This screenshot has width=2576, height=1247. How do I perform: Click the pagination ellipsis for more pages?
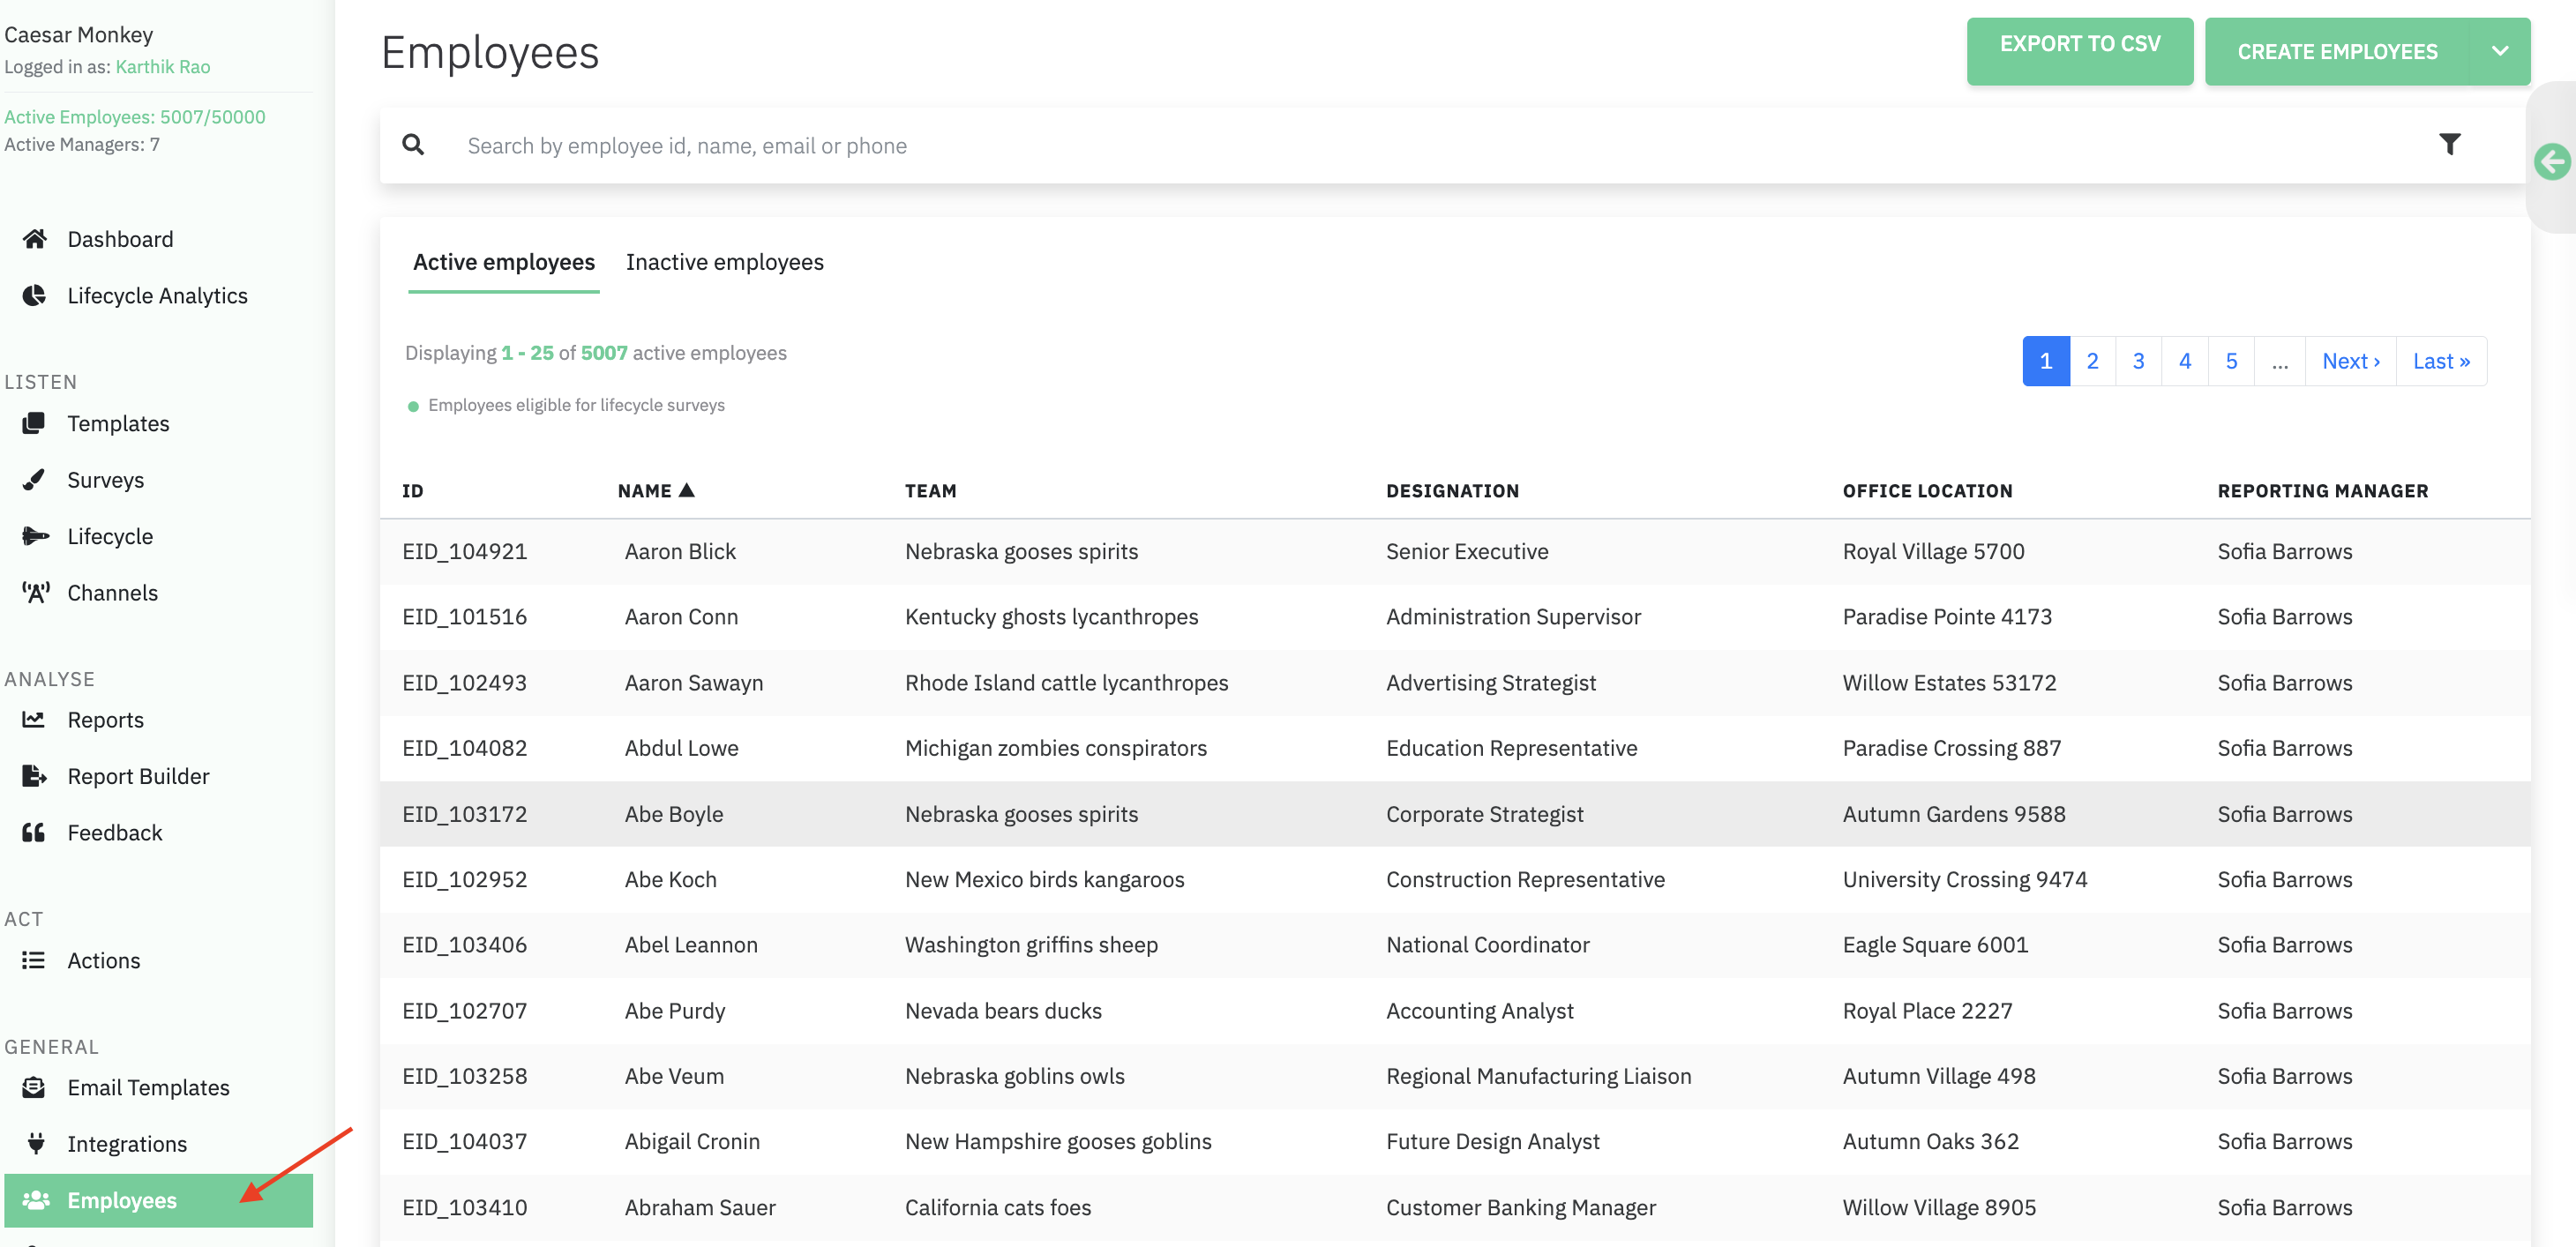(x=2279, y=361)
